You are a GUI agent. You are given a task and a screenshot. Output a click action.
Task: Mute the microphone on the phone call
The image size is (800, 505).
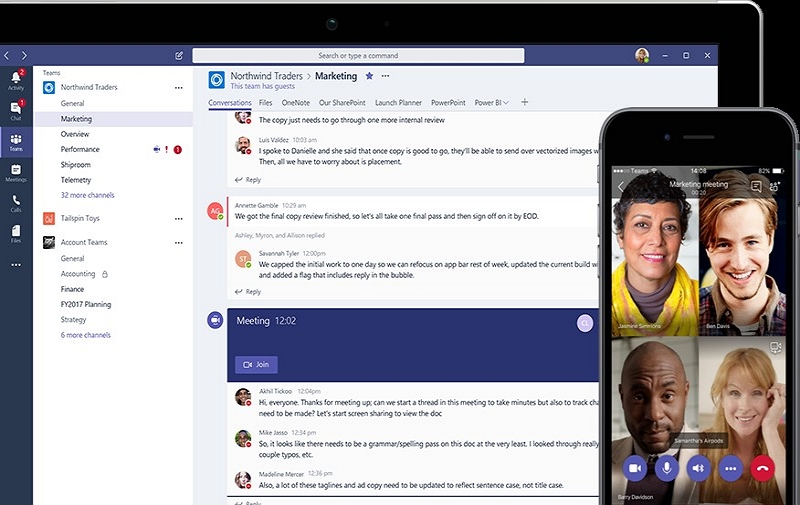click(667, 467)
